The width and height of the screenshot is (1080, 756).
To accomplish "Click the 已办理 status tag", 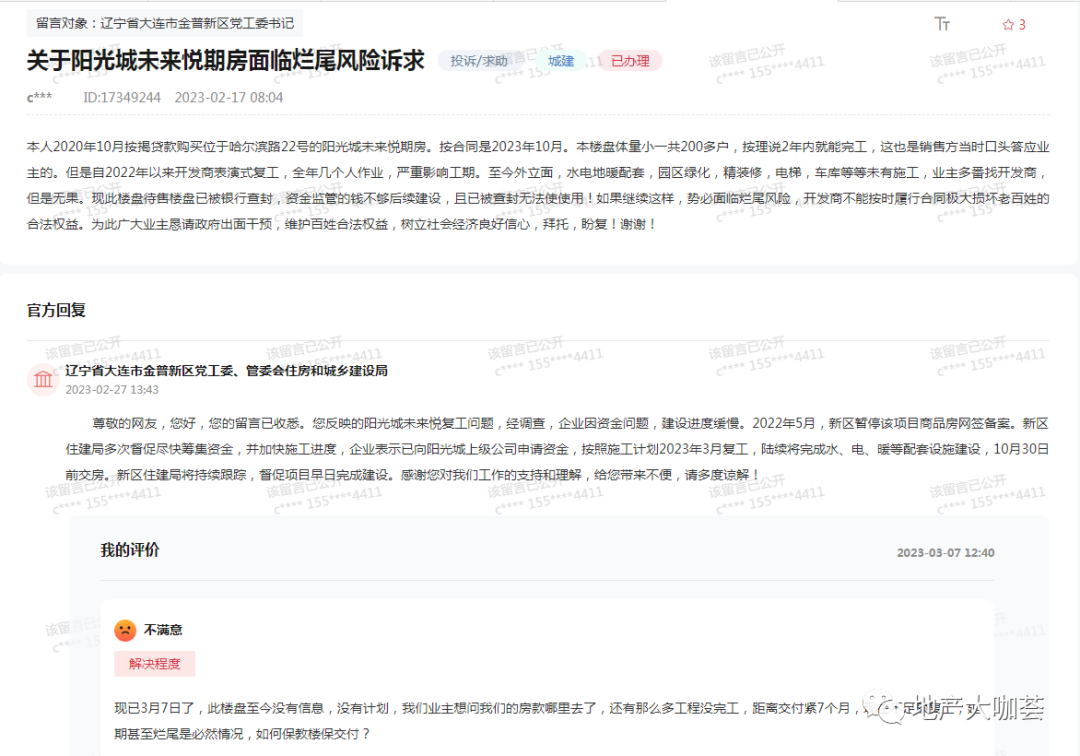I will tap(630, 61).
